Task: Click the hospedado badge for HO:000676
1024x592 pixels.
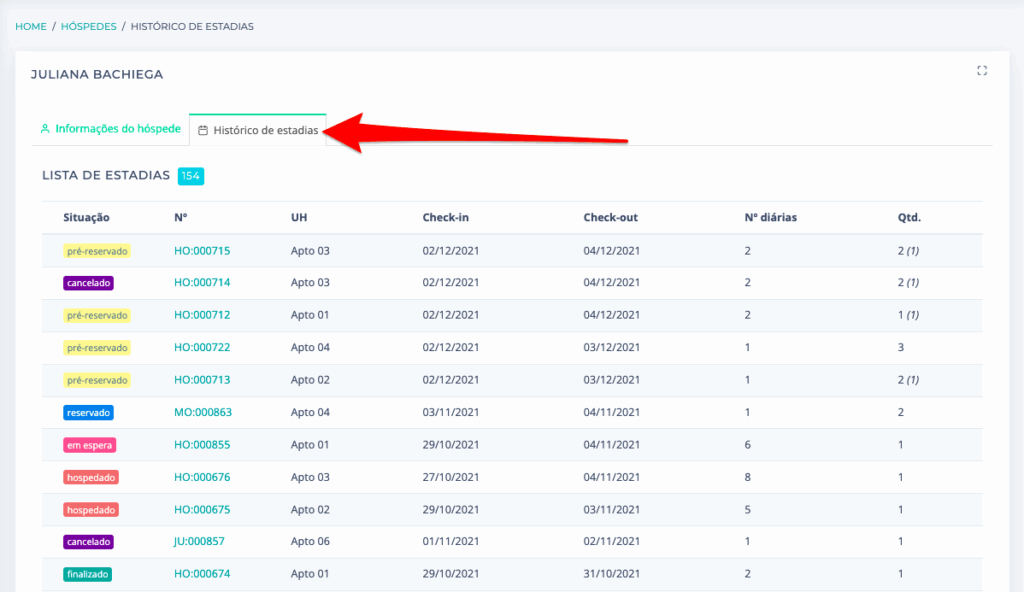Action: (91, 478)
